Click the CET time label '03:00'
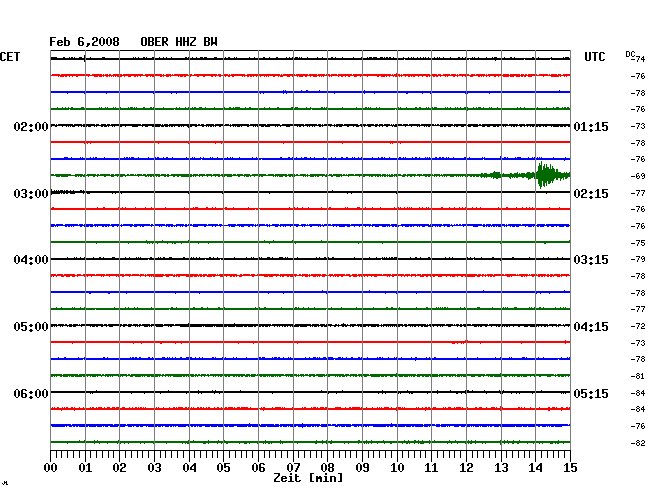Image resolution: width=650 pixels, height=494 pixels. [31, 194]
